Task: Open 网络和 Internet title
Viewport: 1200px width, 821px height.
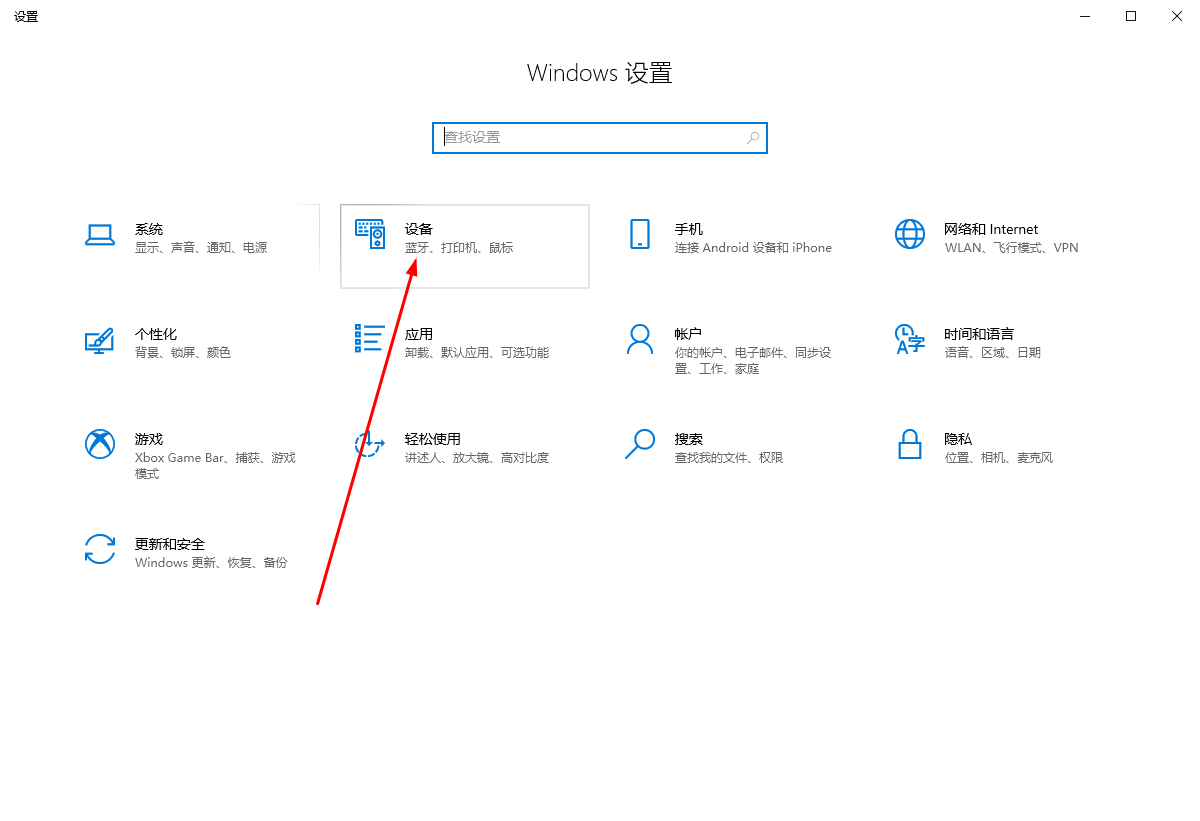Action: click(992, 229)
